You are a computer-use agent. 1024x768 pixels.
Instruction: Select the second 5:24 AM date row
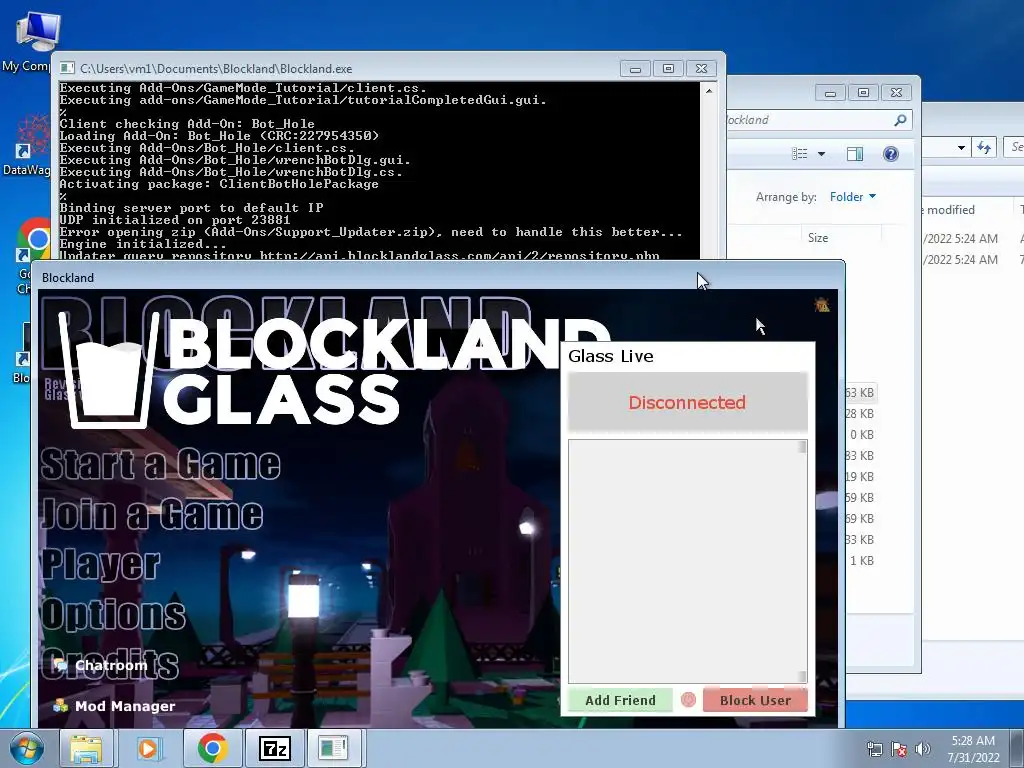(973, 259)
